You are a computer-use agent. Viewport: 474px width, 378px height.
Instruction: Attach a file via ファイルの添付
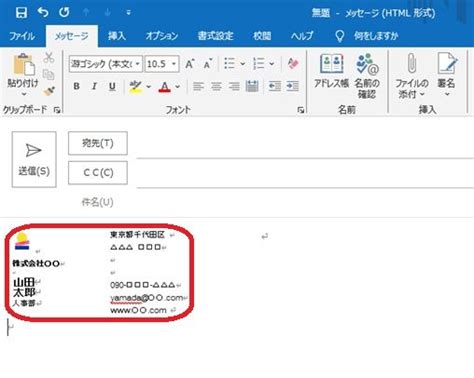point(412,76)
